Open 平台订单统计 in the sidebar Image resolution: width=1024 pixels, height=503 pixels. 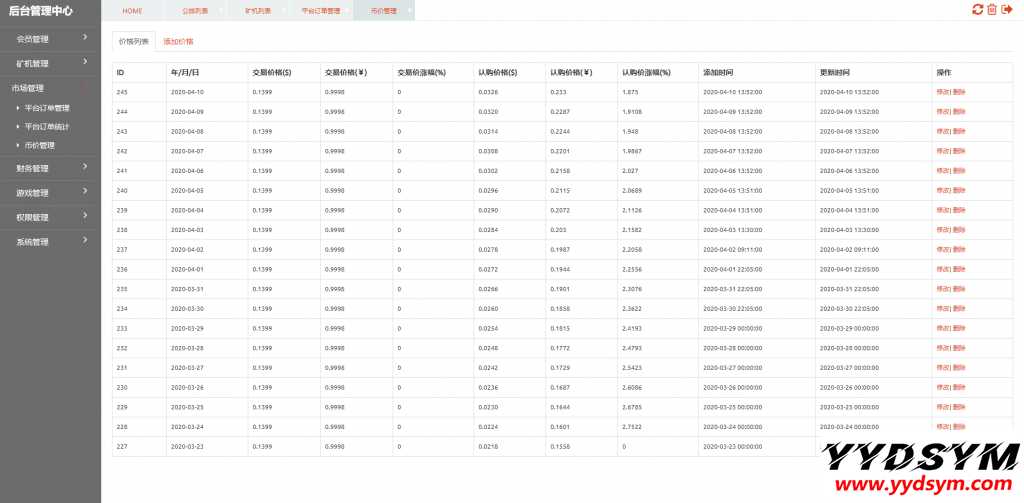point(47,126)
